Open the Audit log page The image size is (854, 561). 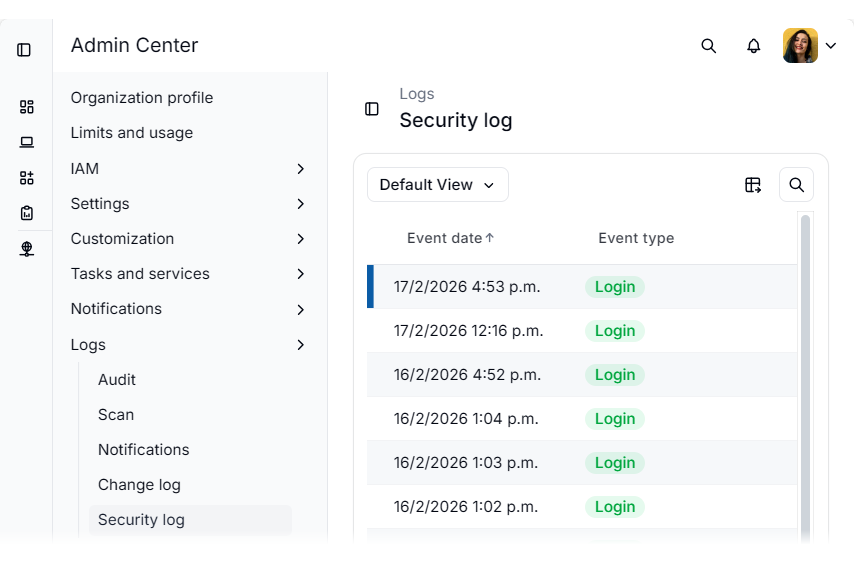(x=117, y=380)
